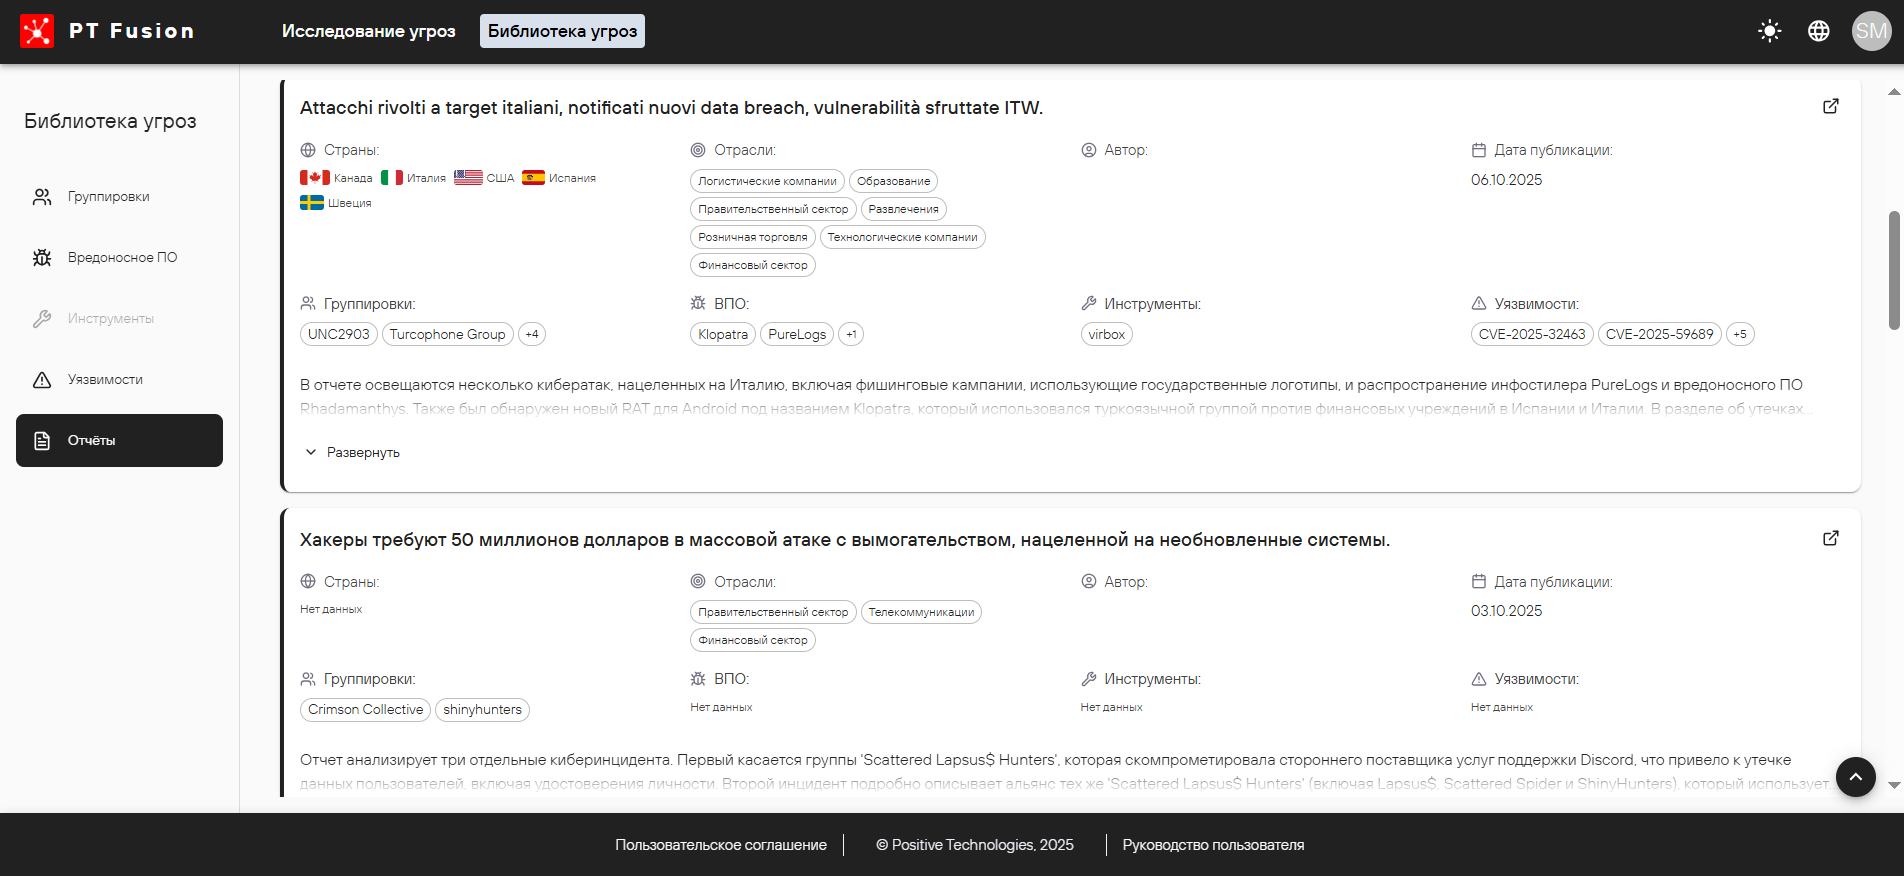
Task: Open external link for hackers ransom report
Action: pos(1830,538)
